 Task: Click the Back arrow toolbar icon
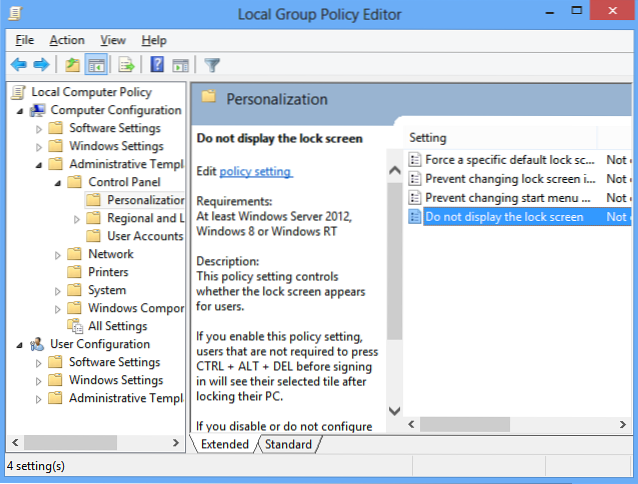[x=19, y=65]
